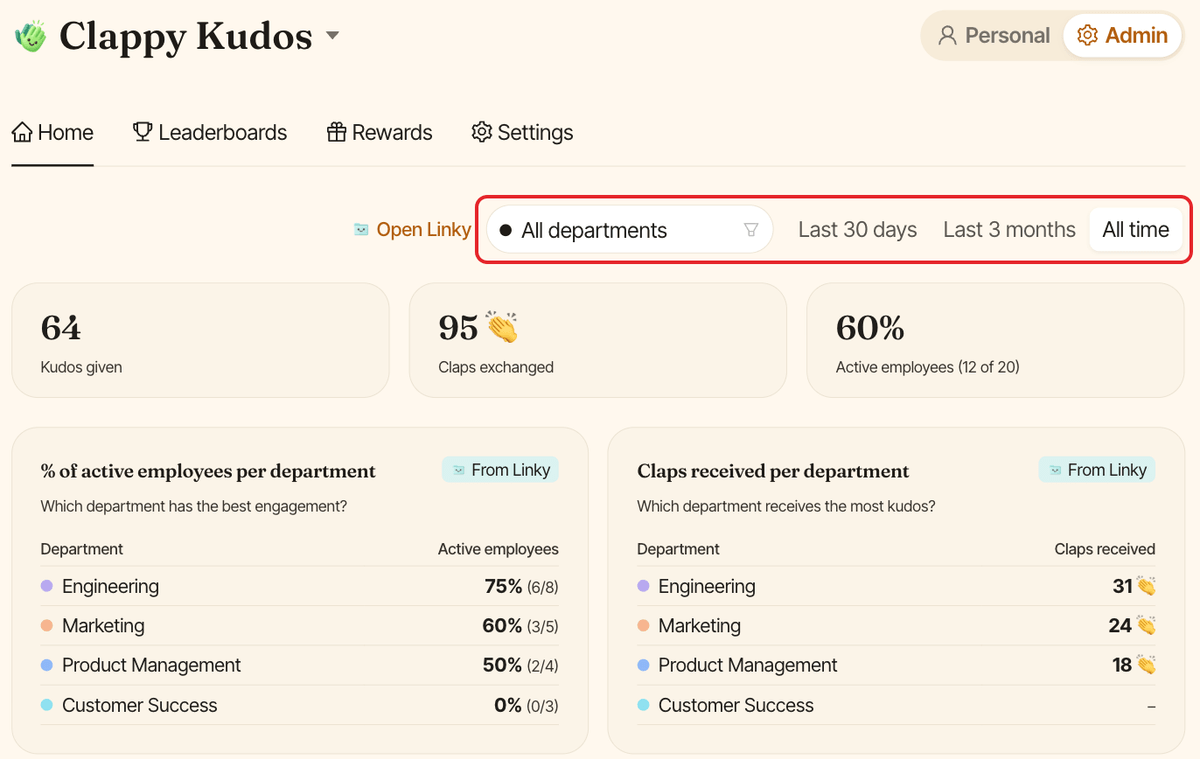Click the '% of active employees per department' title

208,471
